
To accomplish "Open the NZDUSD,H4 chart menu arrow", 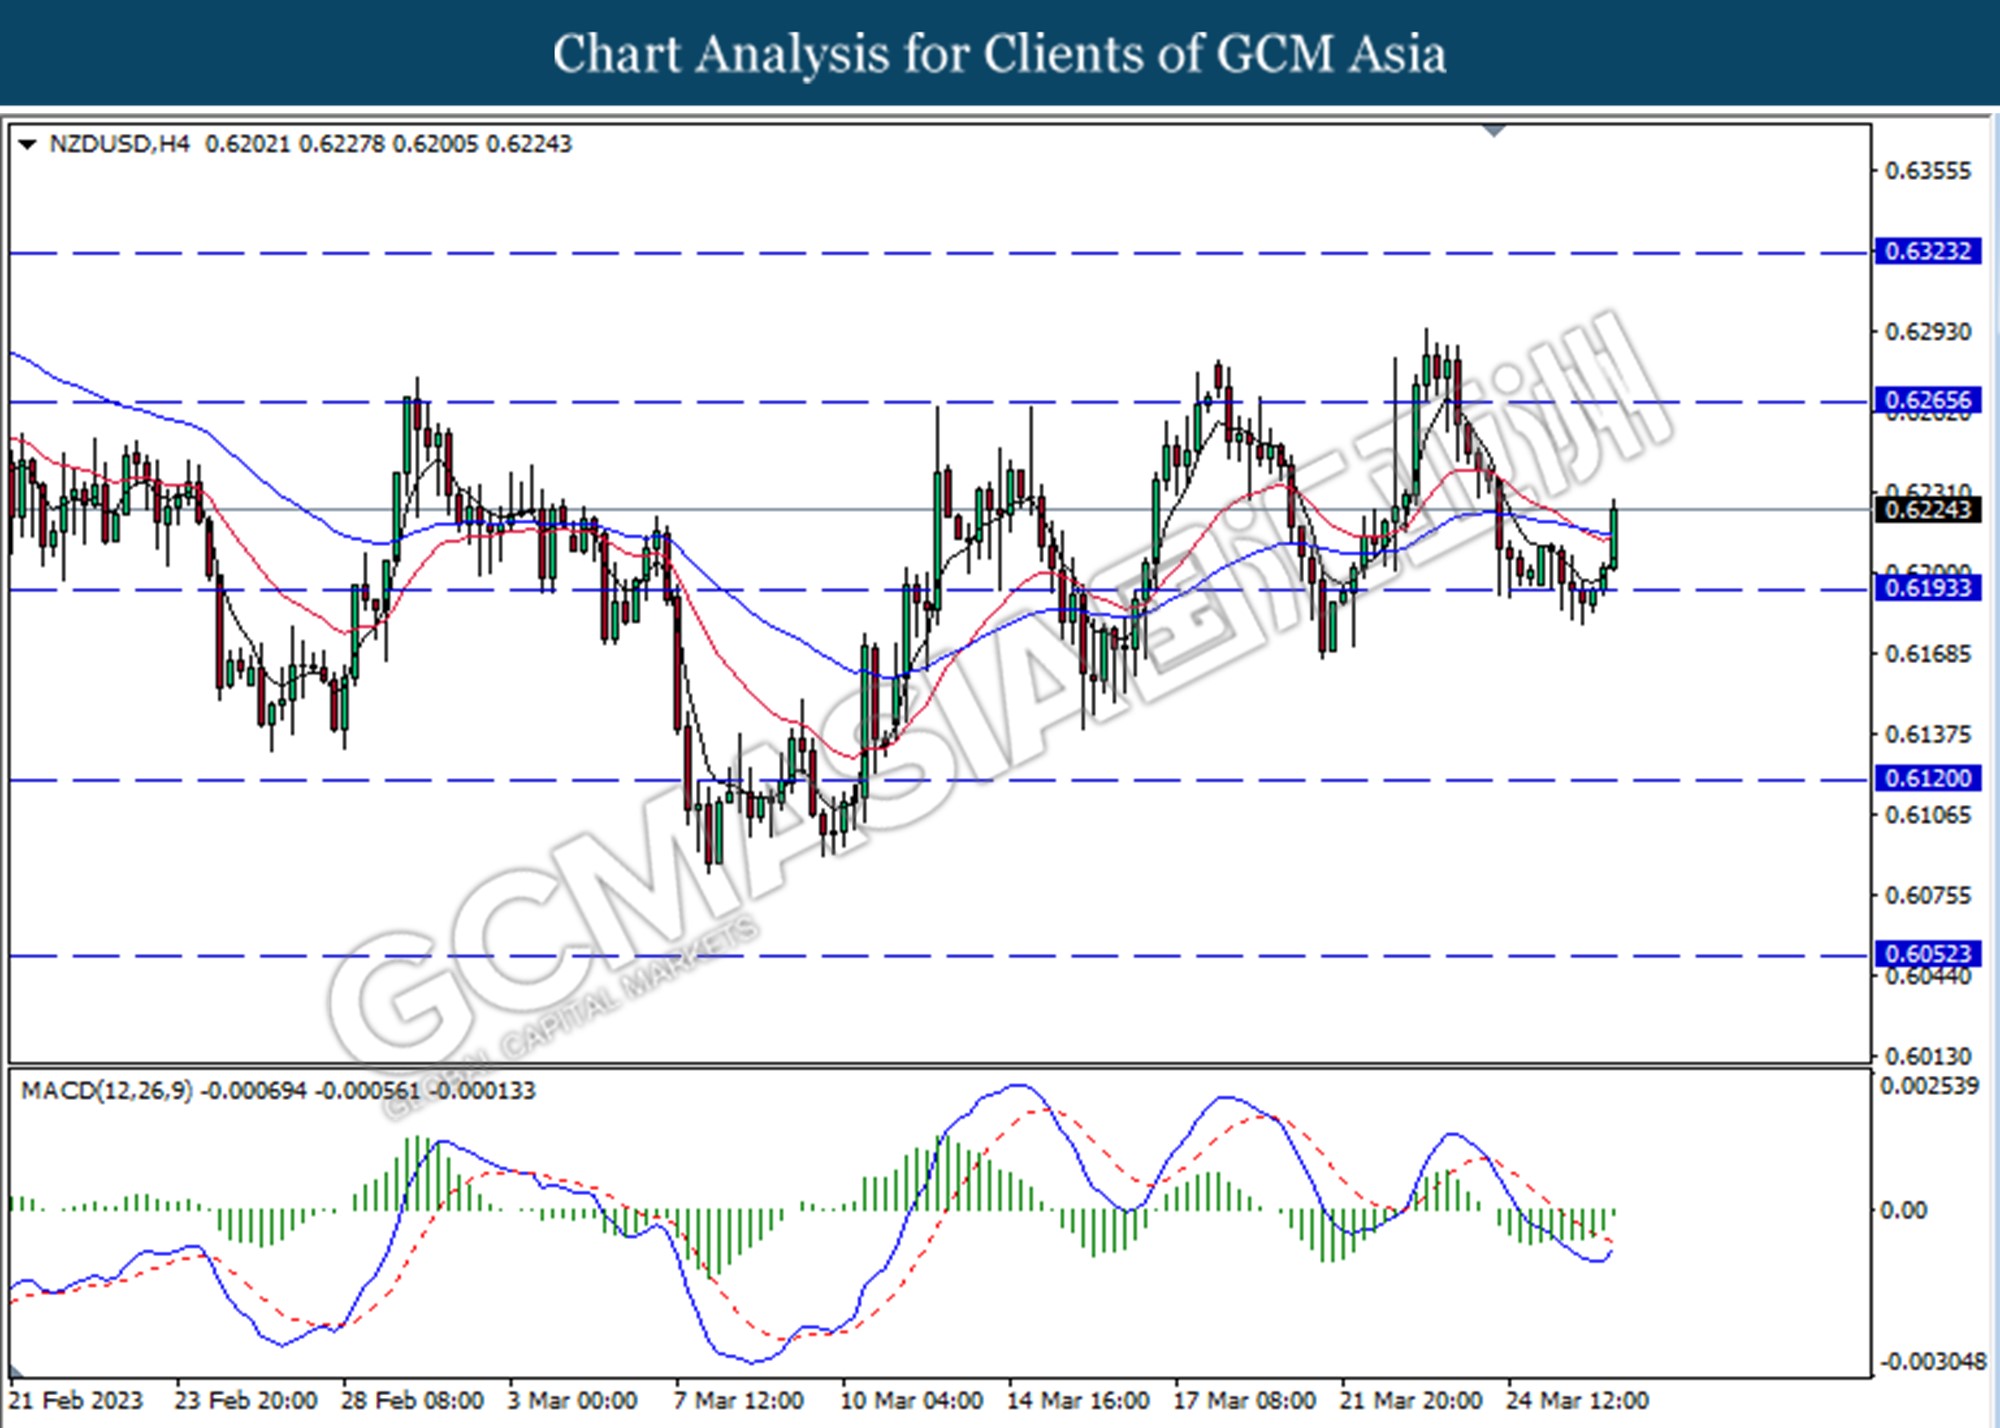I will (27, 145).
